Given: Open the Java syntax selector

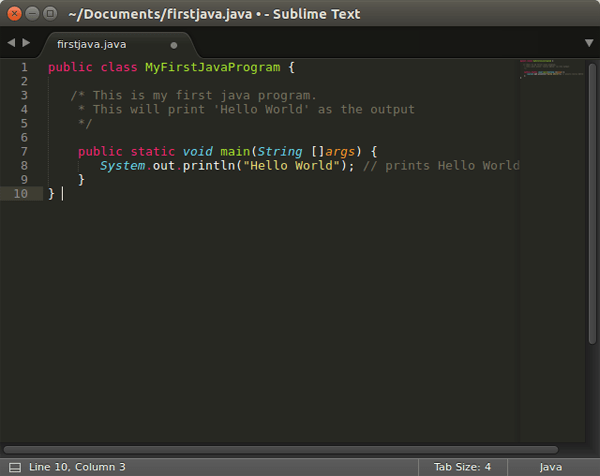Looking at the screenshot, I should point(551,467).
